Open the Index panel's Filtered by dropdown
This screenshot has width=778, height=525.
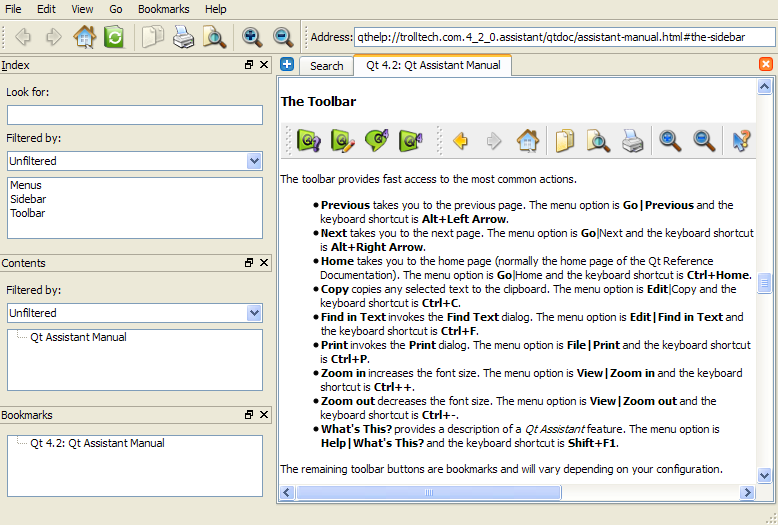(135, 161)
